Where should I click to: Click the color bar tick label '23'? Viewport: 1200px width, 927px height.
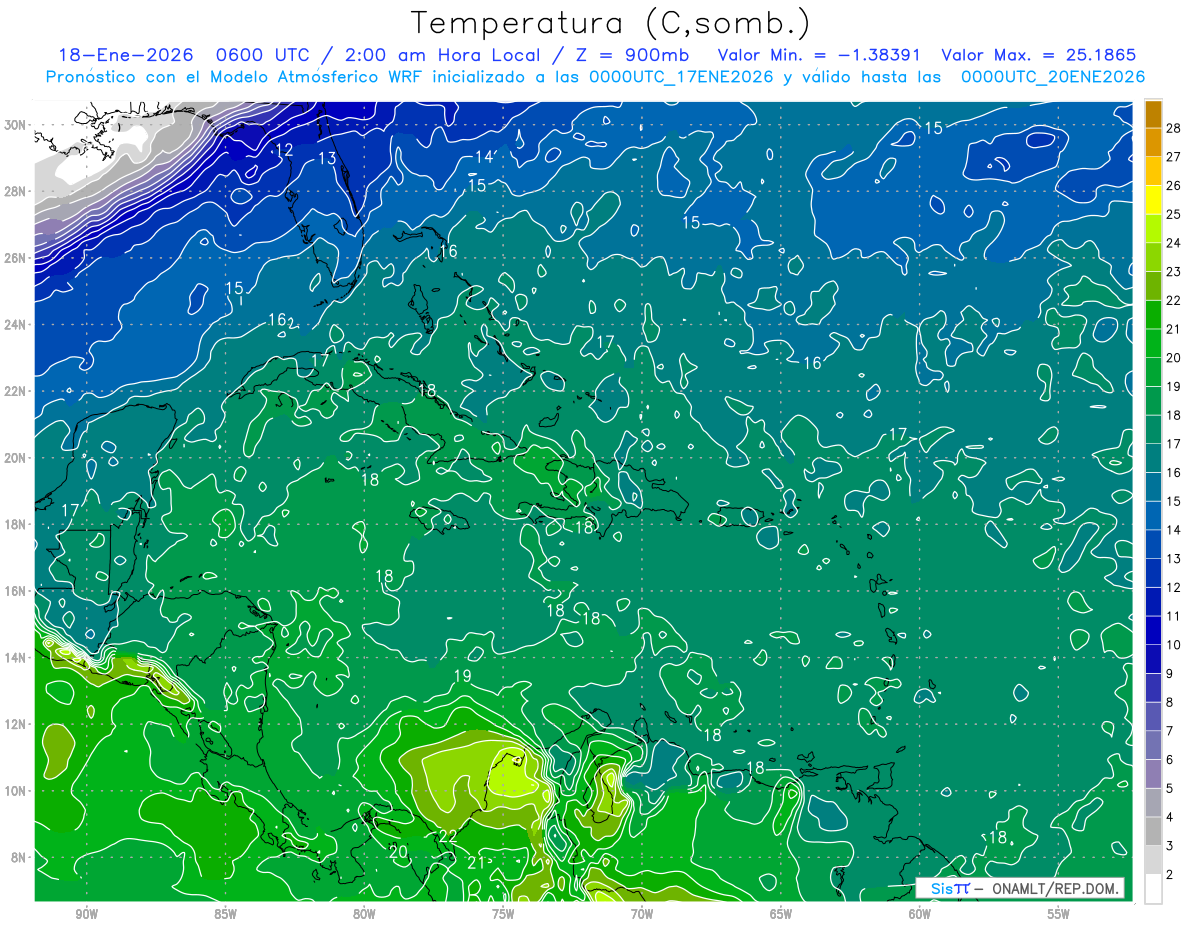(1174, 271)
